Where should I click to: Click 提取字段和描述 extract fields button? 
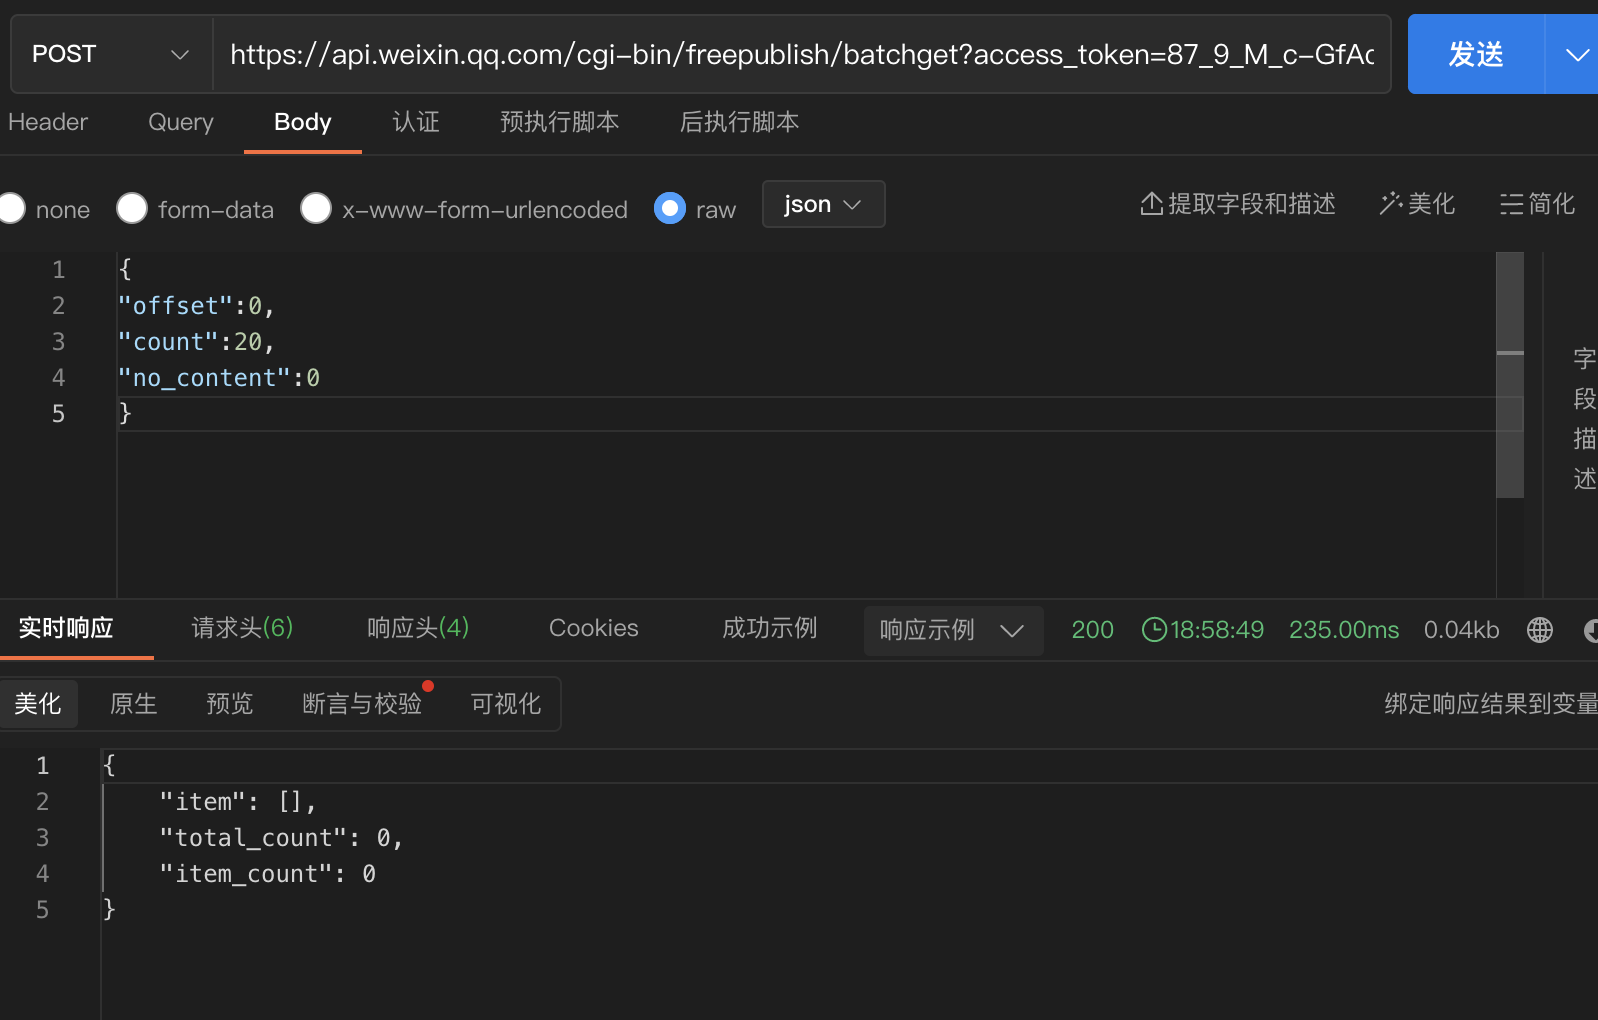tap(1238, 204)
